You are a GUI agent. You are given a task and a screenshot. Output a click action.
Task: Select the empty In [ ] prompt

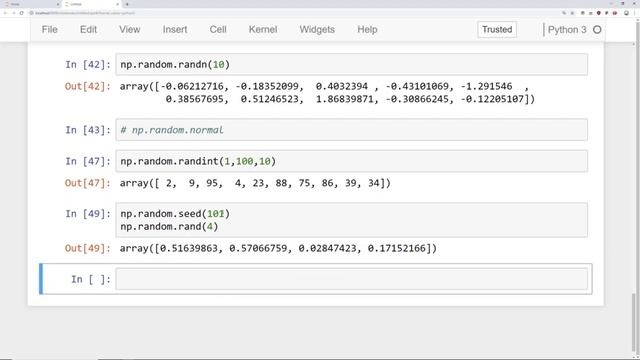coord(91,279)
